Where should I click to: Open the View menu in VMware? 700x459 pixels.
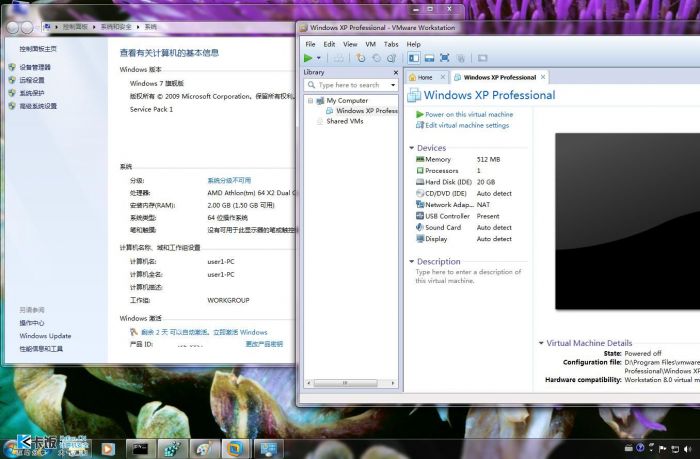[350, 44]
